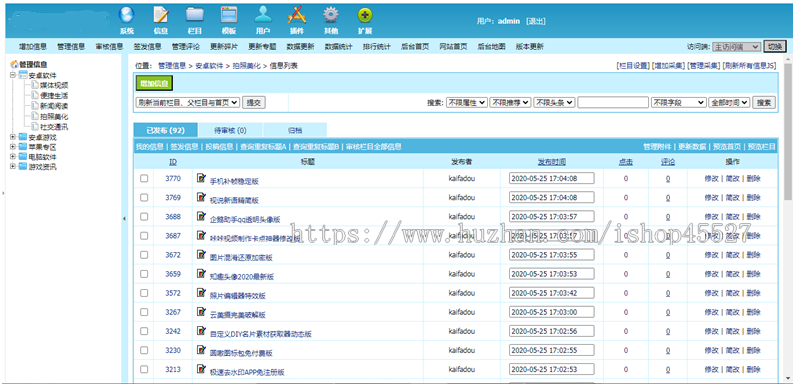The height and width of the screenshot is (386, 795).
Task: Collapse the sidebar with the left arrow handle
Action: coord(125,219)
